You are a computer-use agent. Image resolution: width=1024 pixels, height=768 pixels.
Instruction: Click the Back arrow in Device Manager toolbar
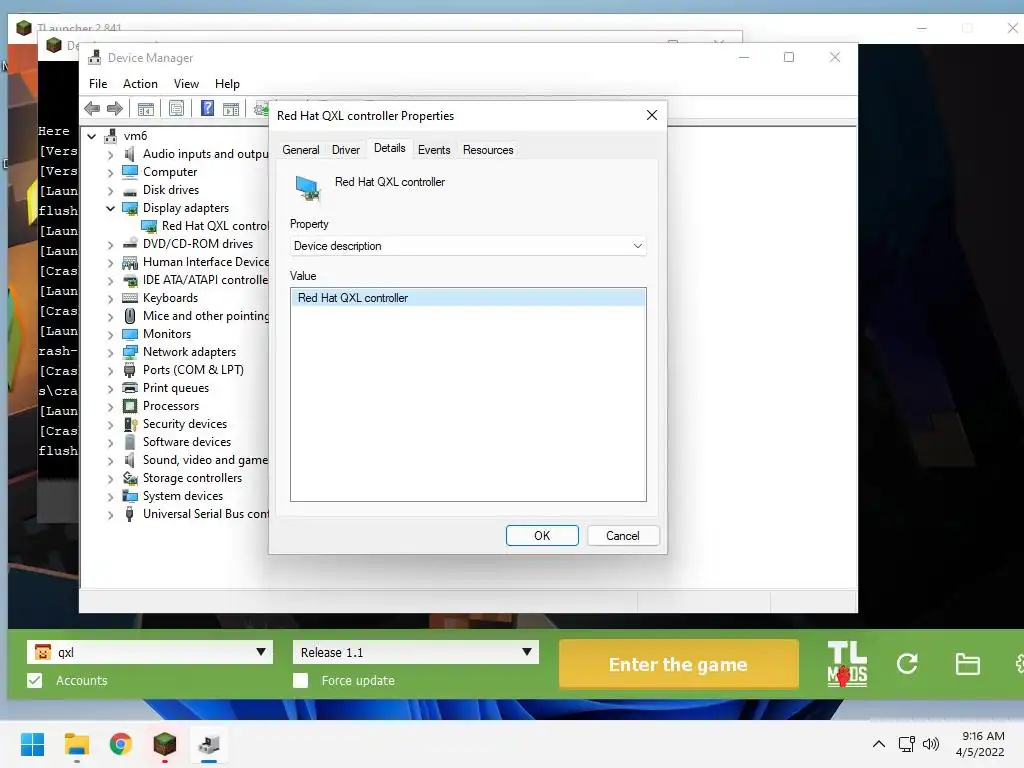pos(92,108)
